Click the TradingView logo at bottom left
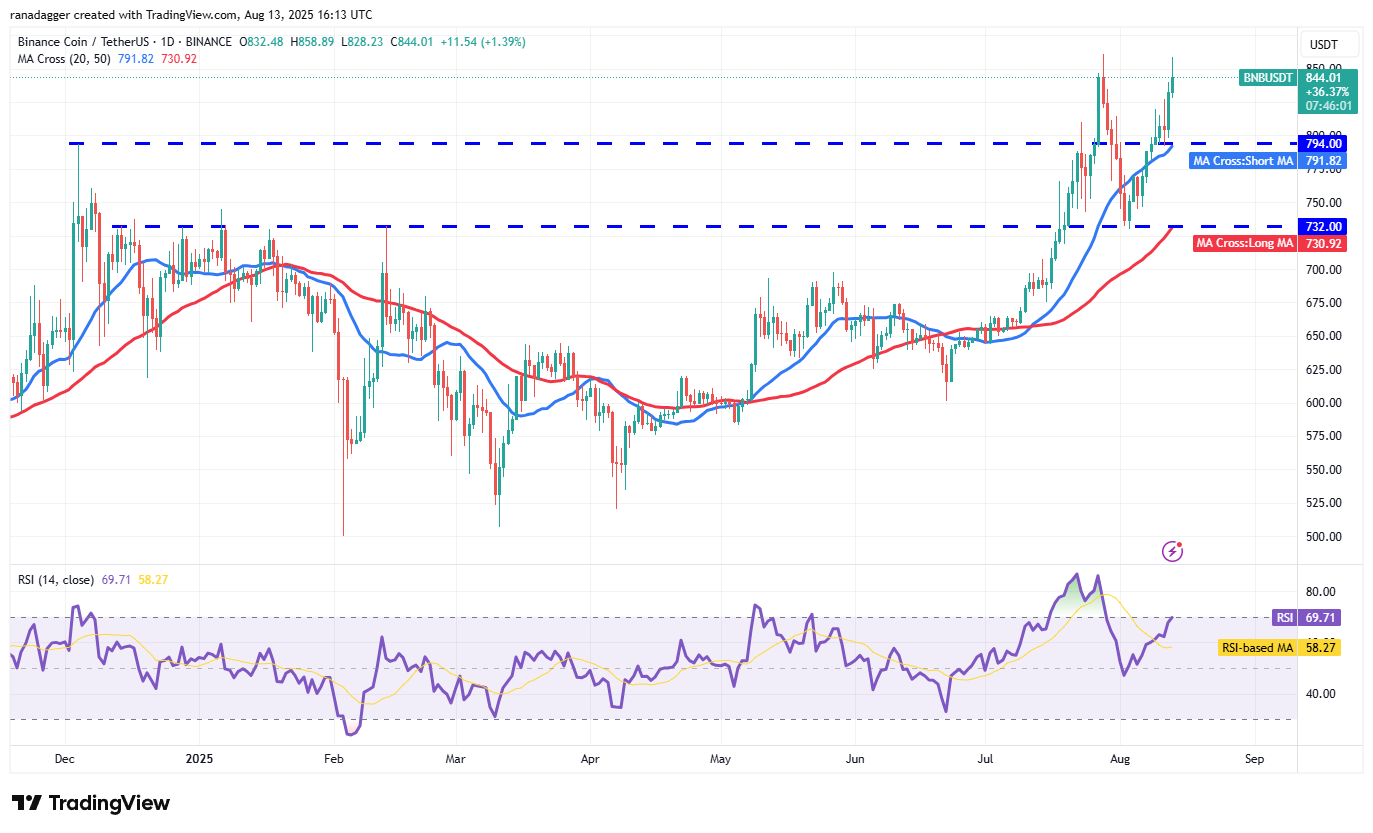 pos(91,803)
